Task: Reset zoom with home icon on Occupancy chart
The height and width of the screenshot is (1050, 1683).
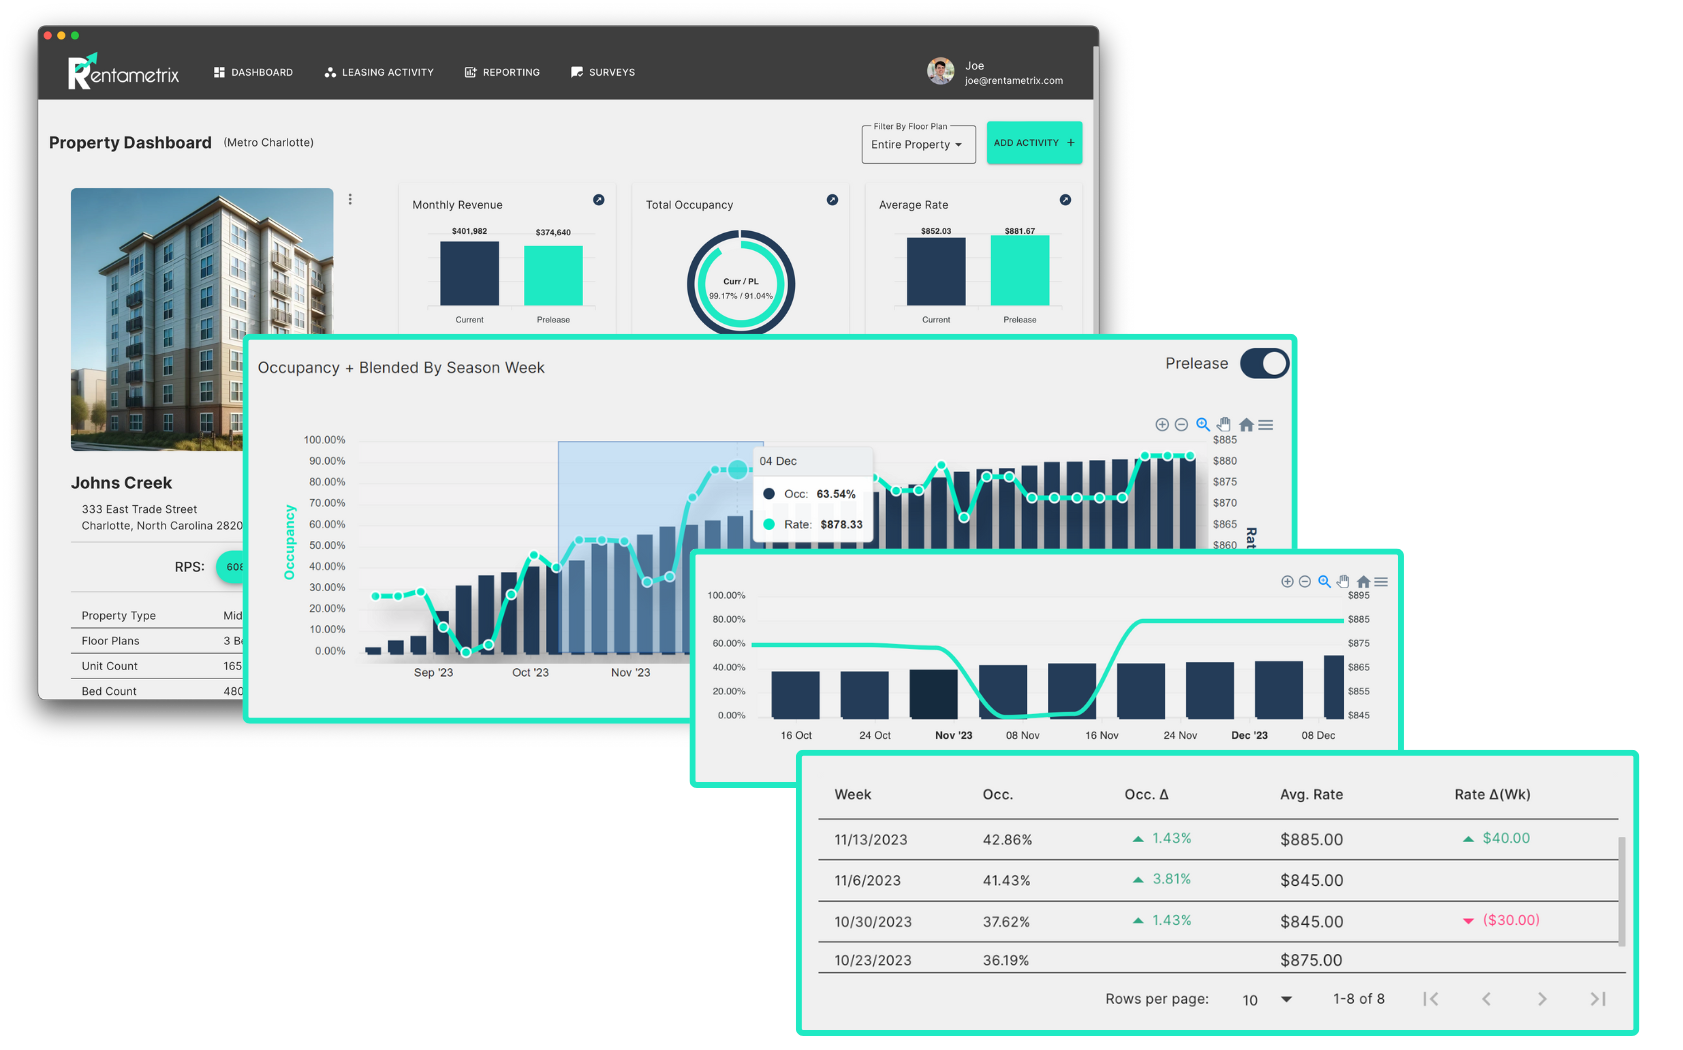Action: point(1246,425)
